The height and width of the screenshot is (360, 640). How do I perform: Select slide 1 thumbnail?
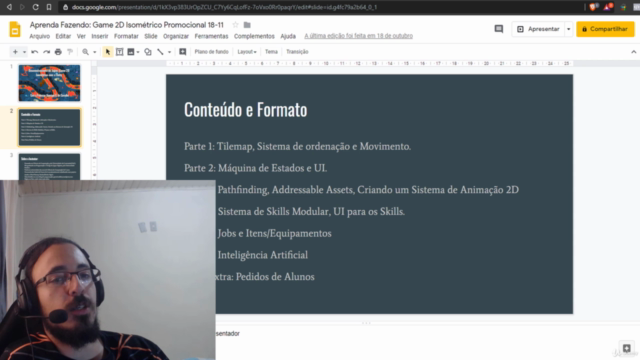(x=49, y=83)
